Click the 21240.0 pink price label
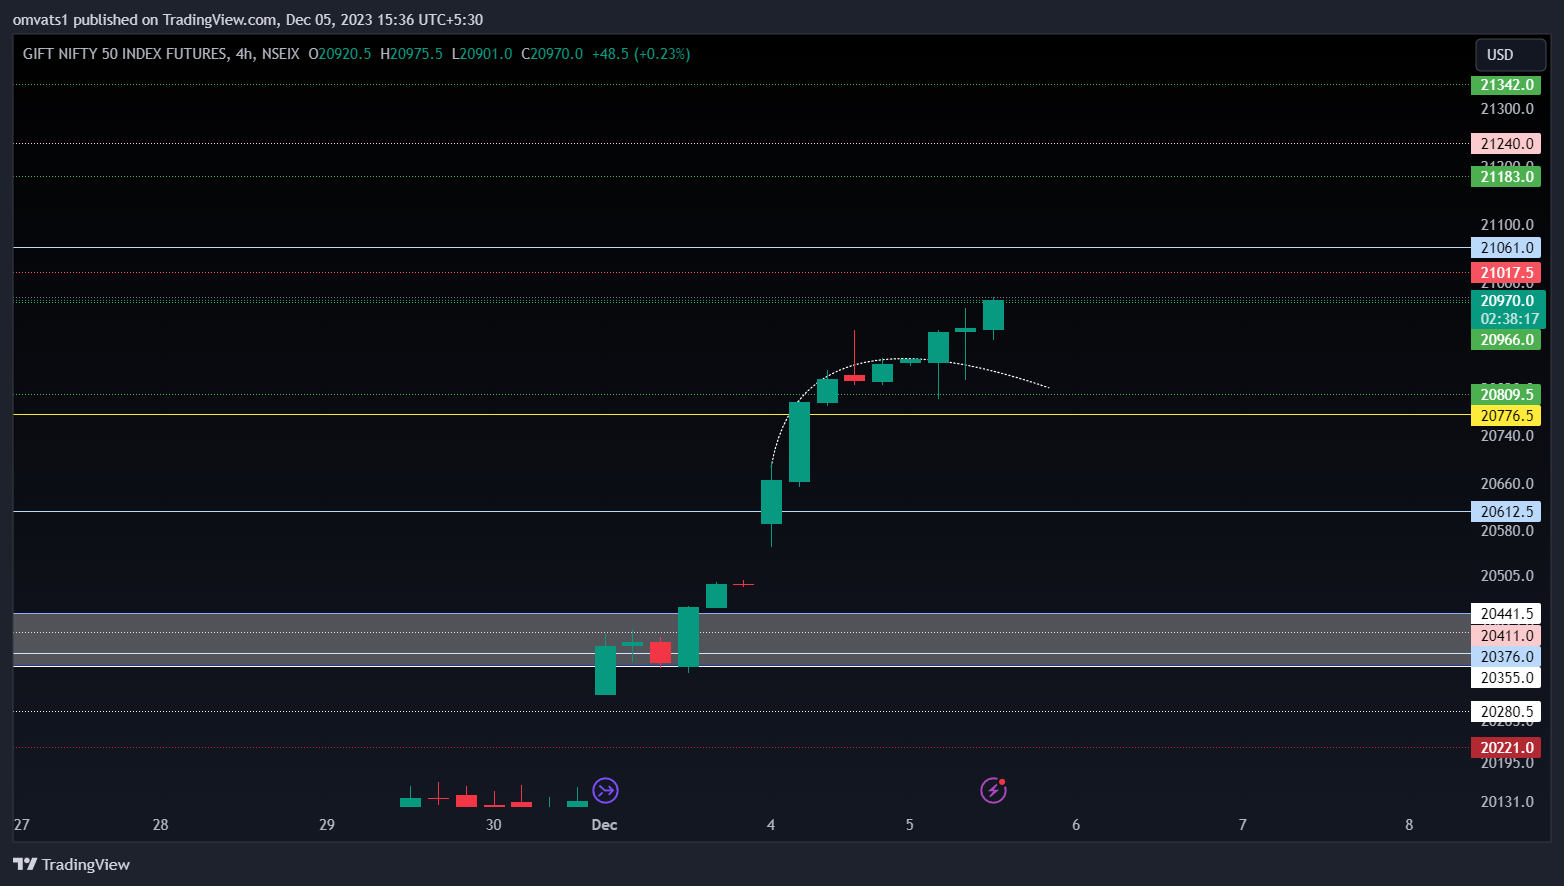 [x=1506, y=144]
